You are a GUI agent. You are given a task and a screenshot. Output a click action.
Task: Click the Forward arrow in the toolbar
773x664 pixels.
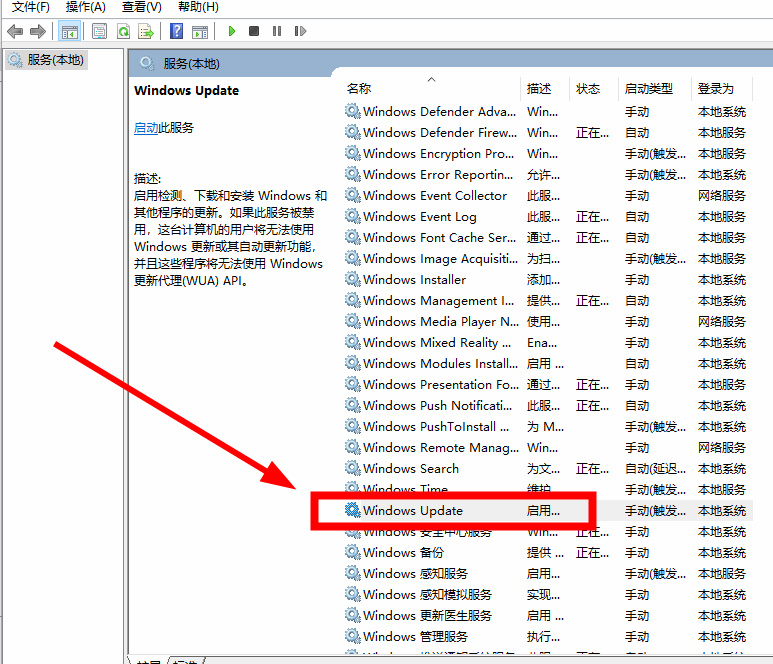(x=37, y=31)
